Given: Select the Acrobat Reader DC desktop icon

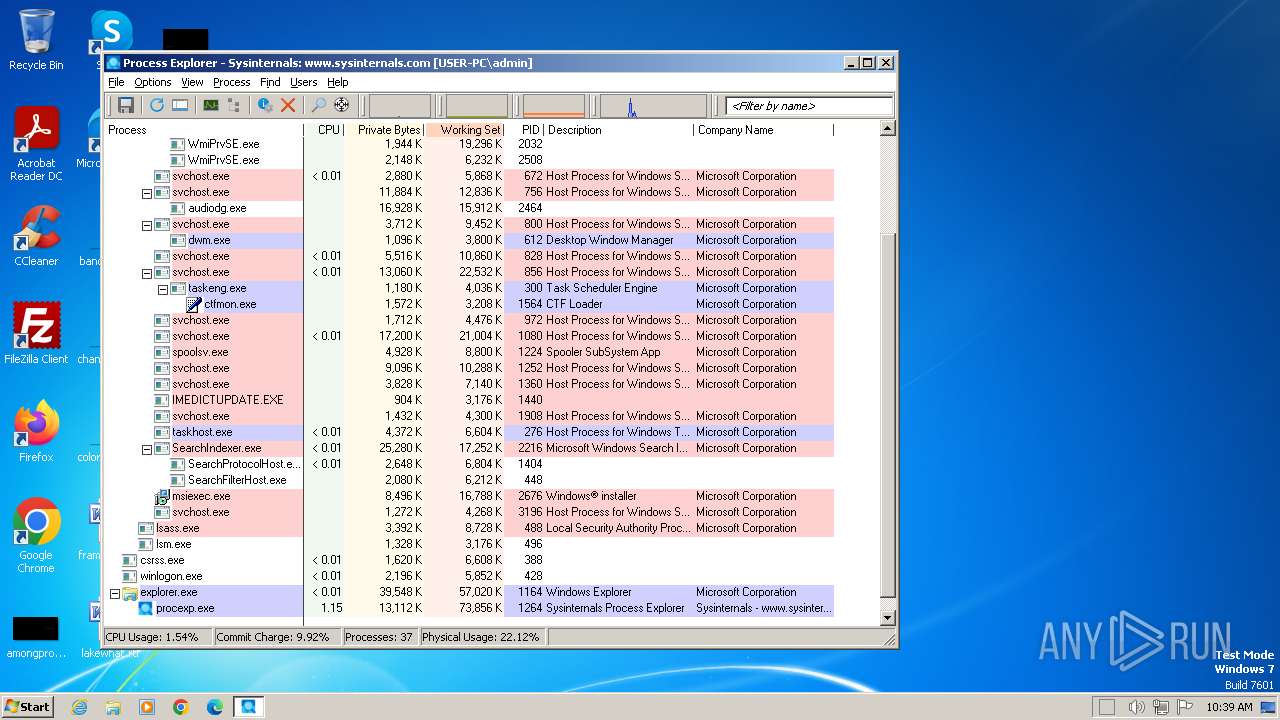Looking at the screenshot, I should (x=36, y=145).
